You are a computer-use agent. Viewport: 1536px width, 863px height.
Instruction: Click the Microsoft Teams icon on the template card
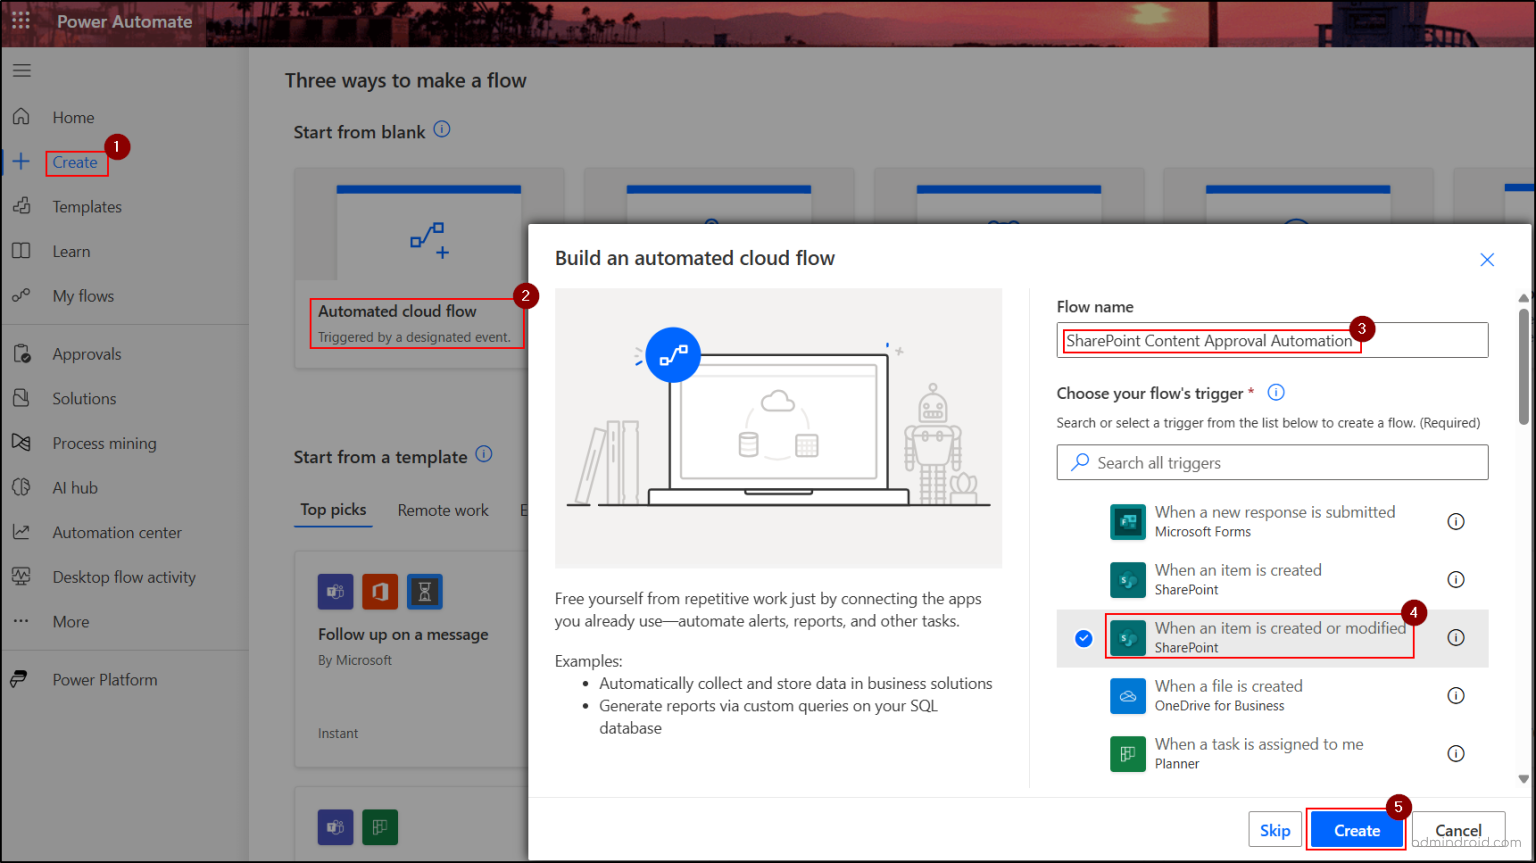(335, 591)
